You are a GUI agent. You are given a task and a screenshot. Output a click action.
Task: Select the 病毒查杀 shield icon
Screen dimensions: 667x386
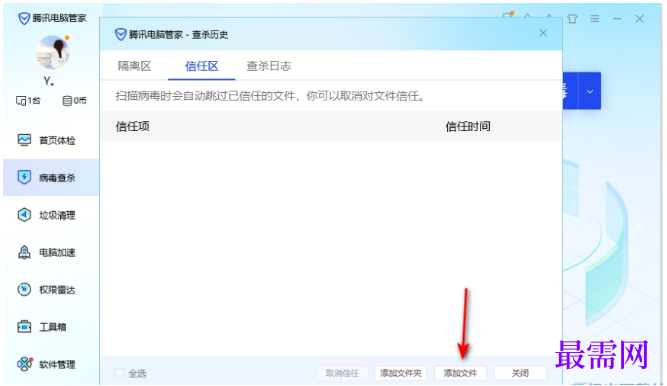pos(24,177)
